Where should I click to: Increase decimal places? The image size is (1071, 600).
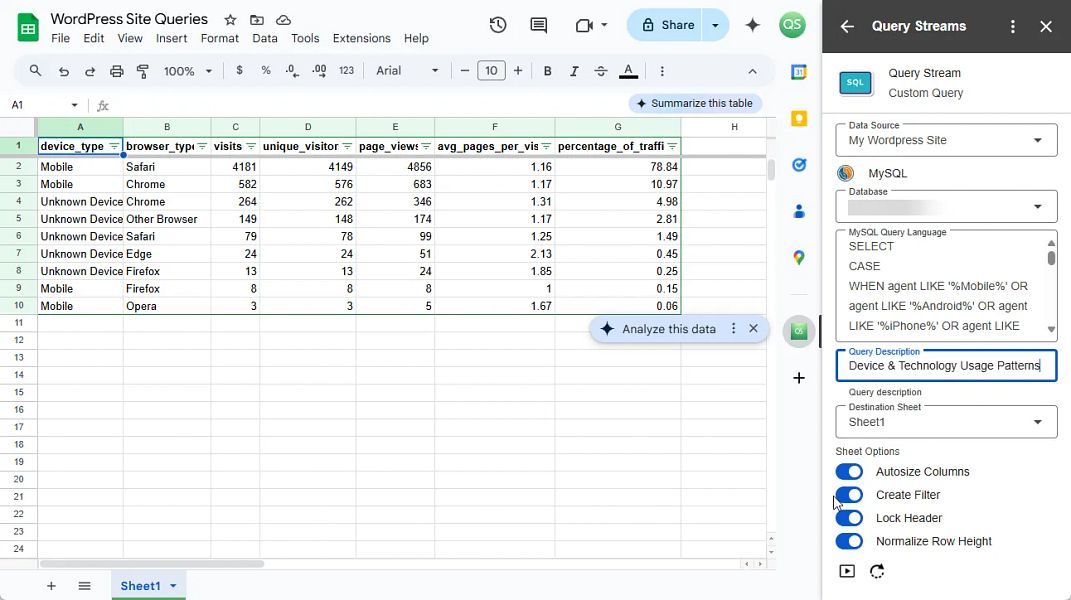click(319, 71)
